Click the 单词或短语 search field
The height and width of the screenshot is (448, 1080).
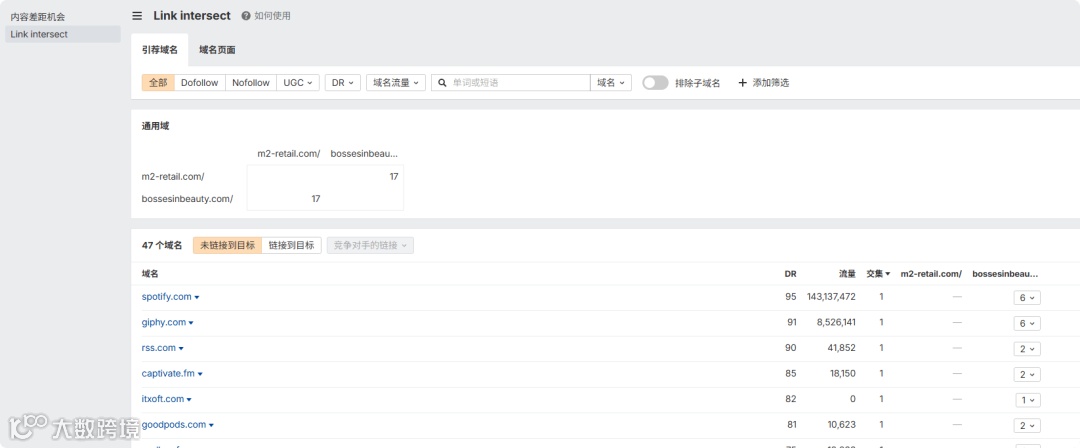click(510, 83)
